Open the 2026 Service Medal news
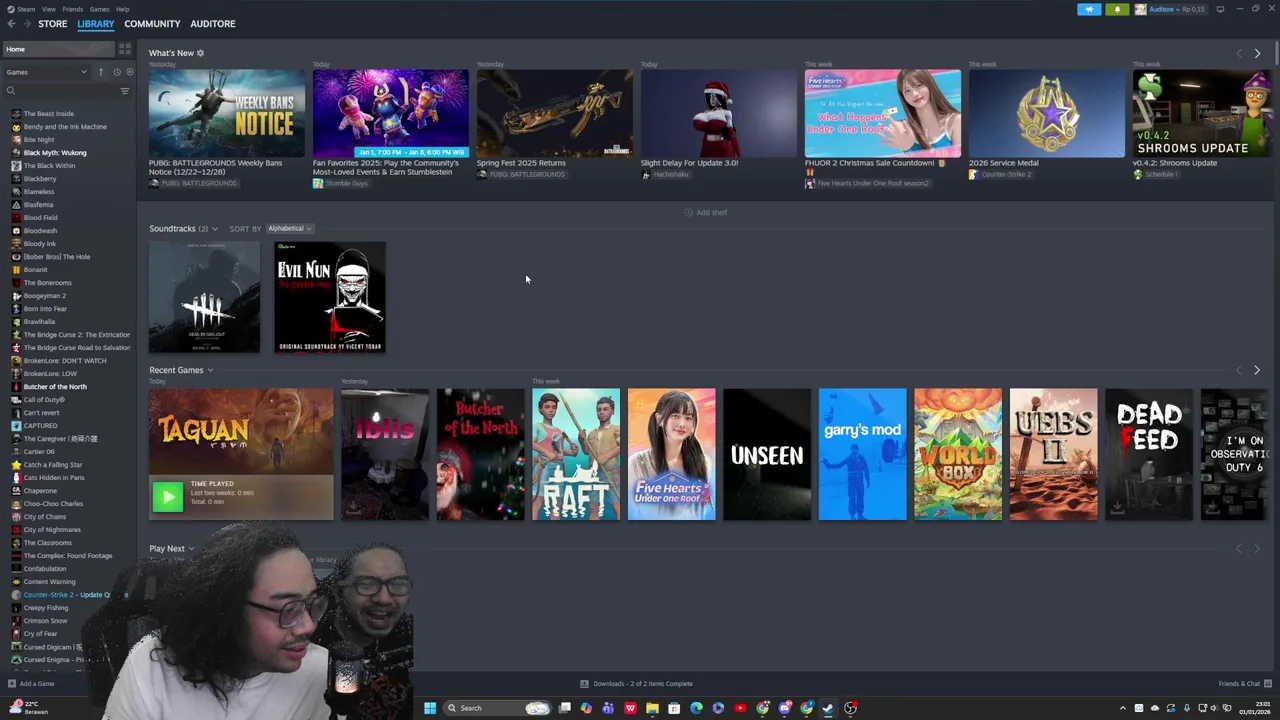 tap(1046, 113)
